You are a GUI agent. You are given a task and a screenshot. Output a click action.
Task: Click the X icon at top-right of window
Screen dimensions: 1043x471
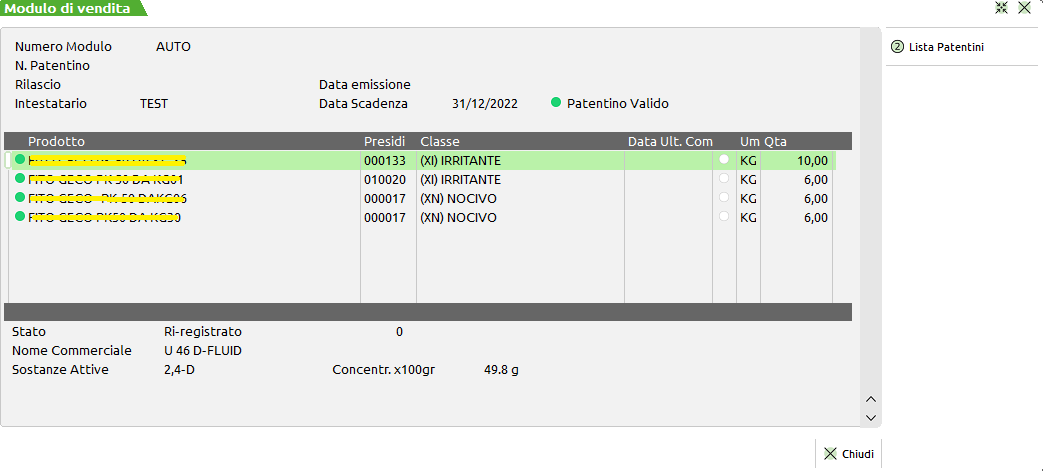(1024, 8)
